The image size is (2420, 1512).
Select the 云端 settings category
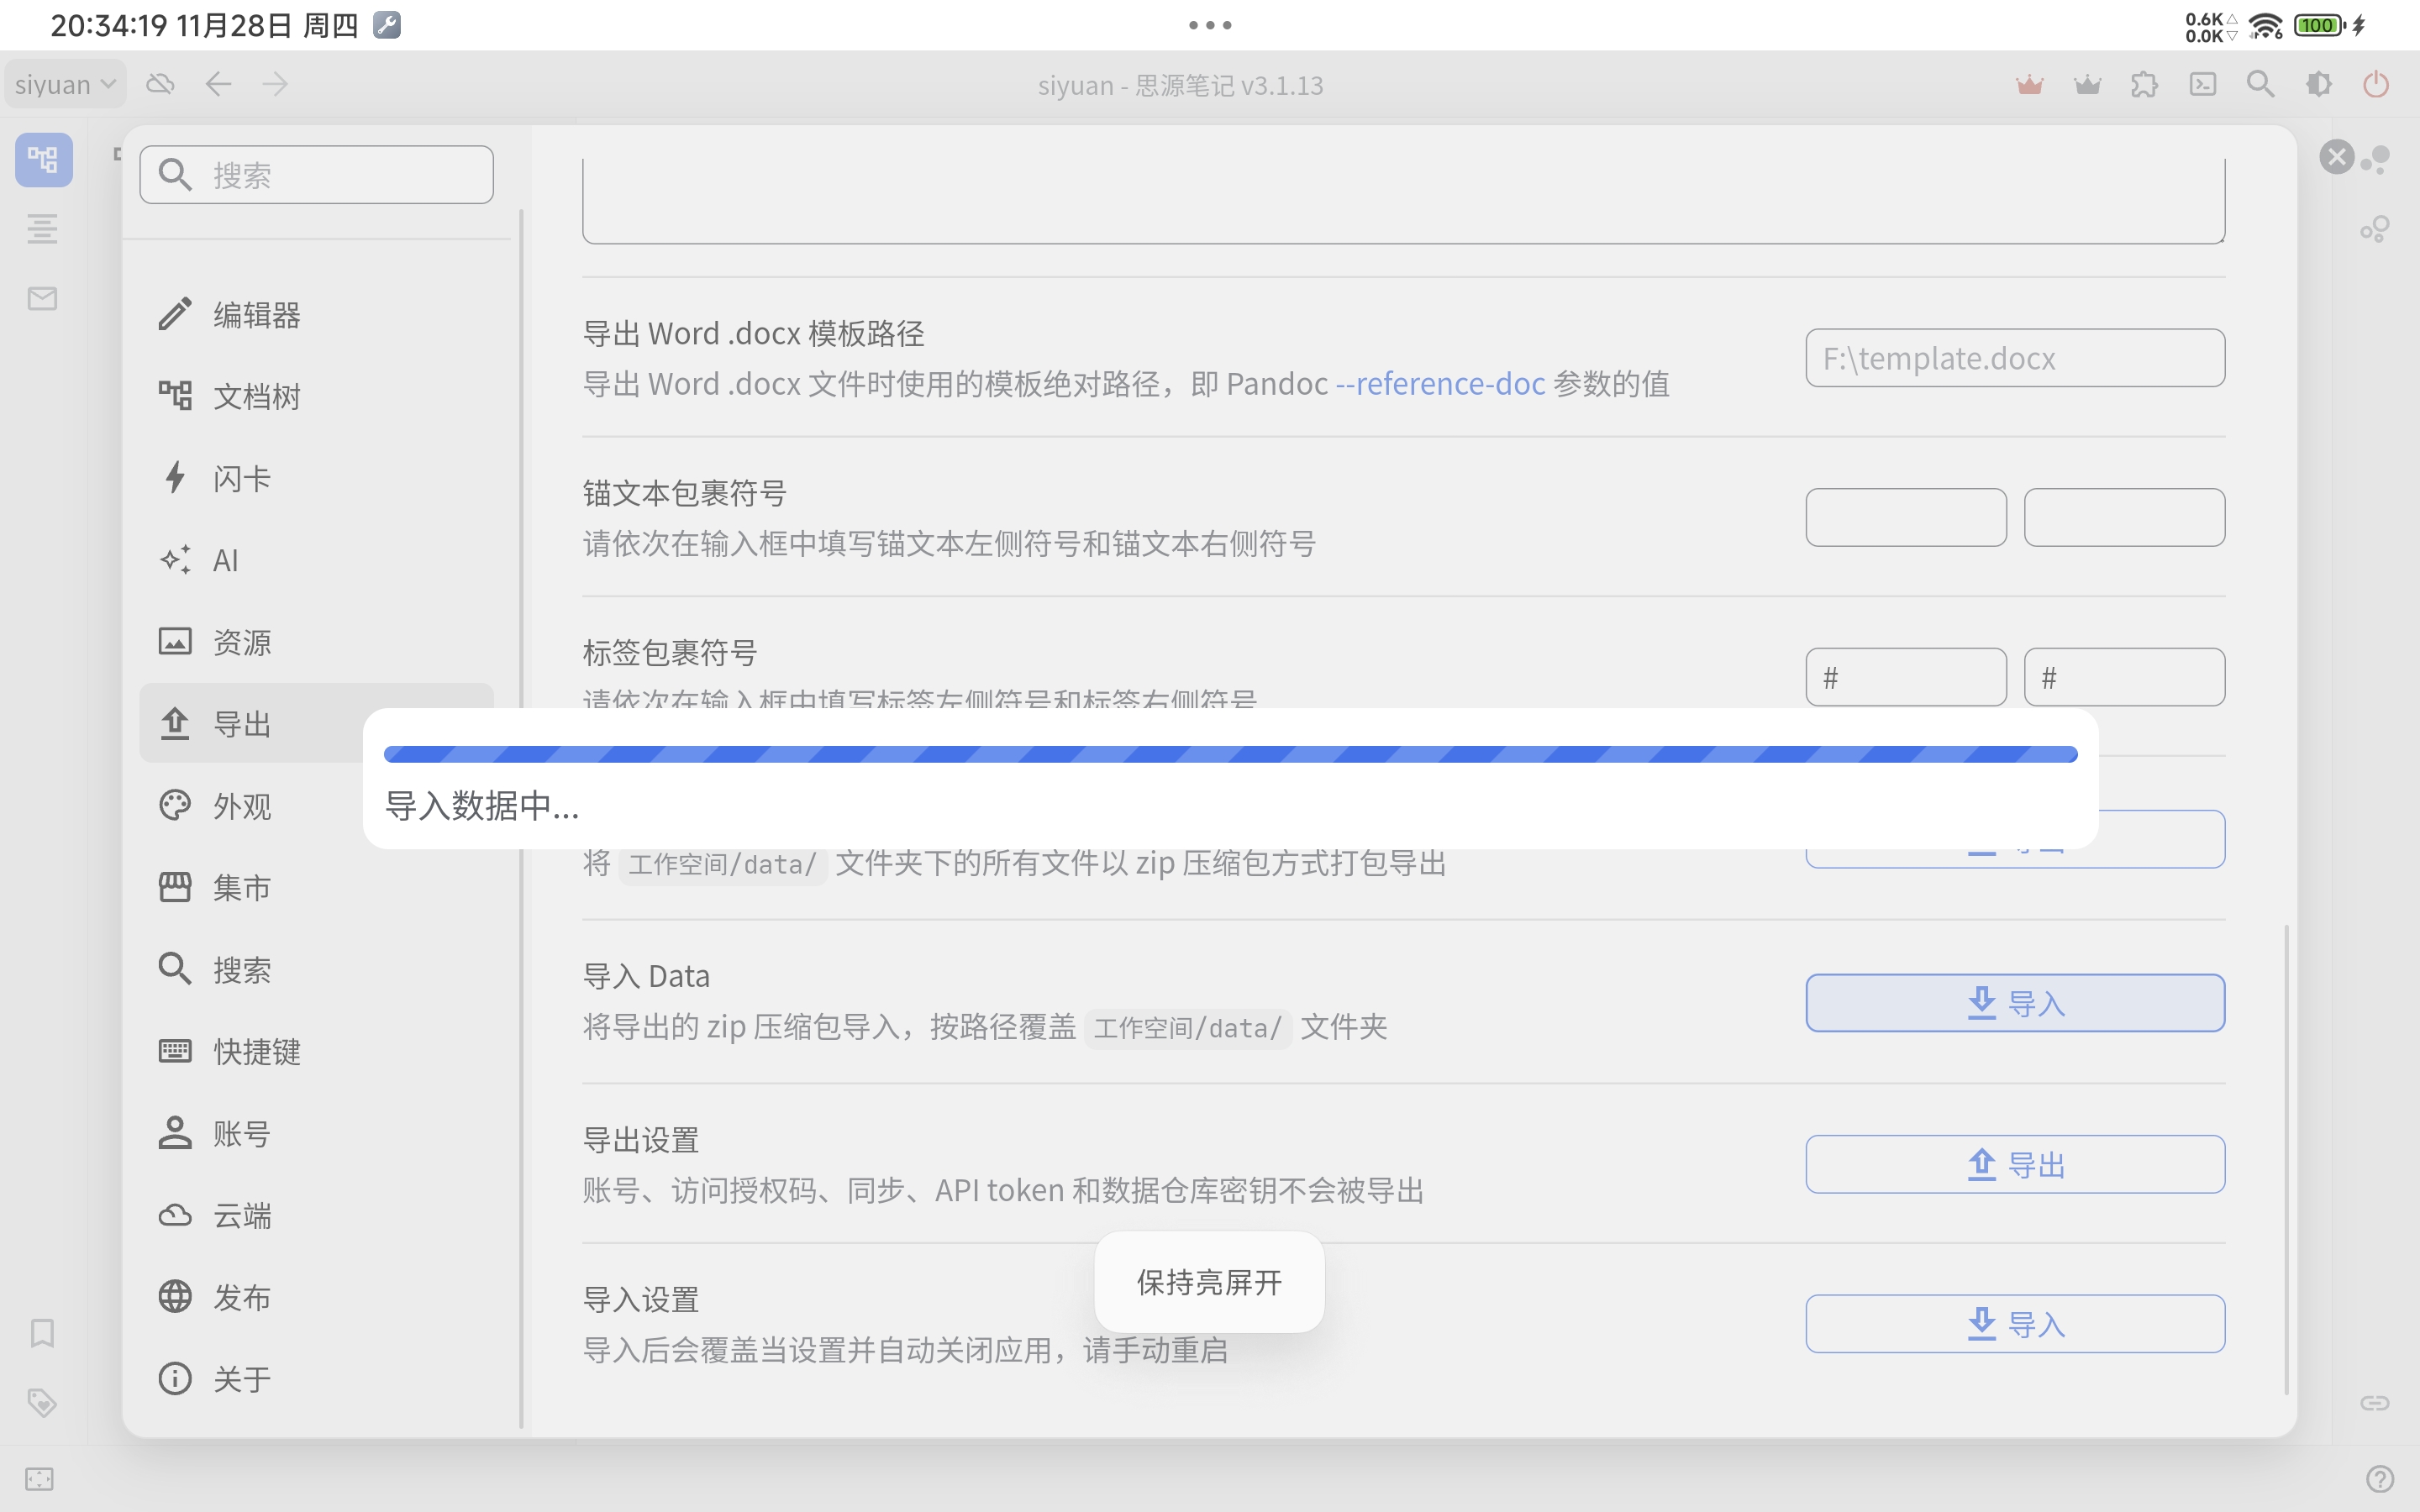click(x=241, y=1215)
